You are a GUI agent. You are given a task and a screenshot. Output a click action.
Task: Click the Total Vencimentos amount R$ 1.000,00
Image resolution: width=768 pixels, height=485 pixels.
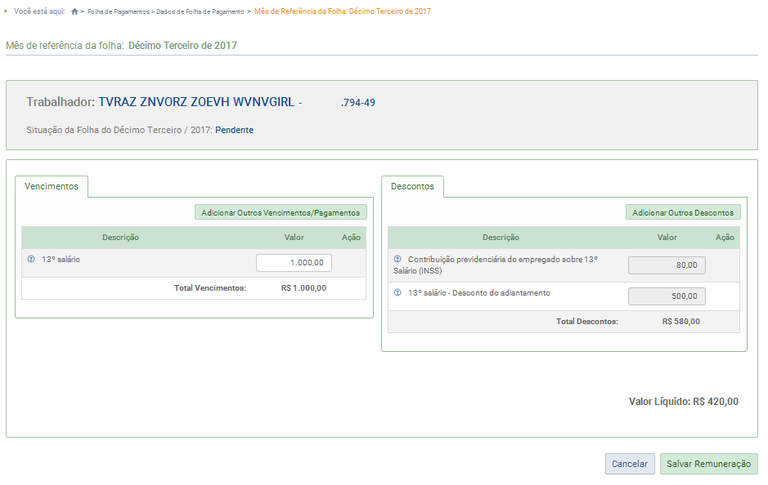pyautogui.click(x=303, y=288)
